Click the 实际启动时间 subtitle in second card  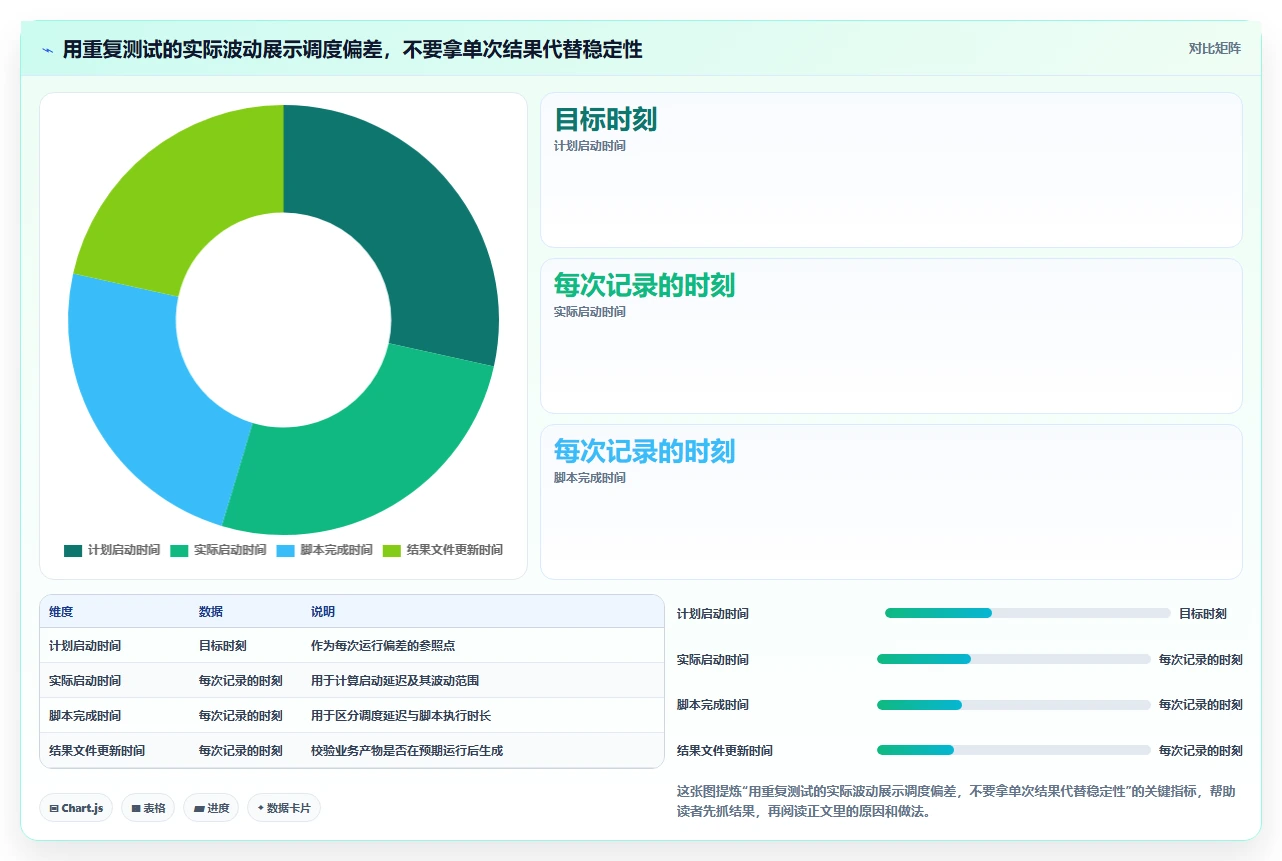[x=590, y=312]
